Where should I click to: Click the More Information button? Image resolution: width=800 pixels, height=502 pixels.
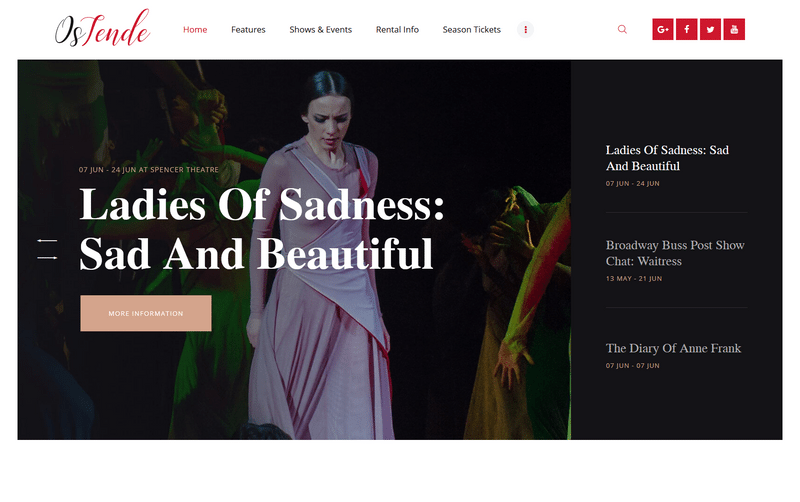pyautogui.click(x=146, y=313)
